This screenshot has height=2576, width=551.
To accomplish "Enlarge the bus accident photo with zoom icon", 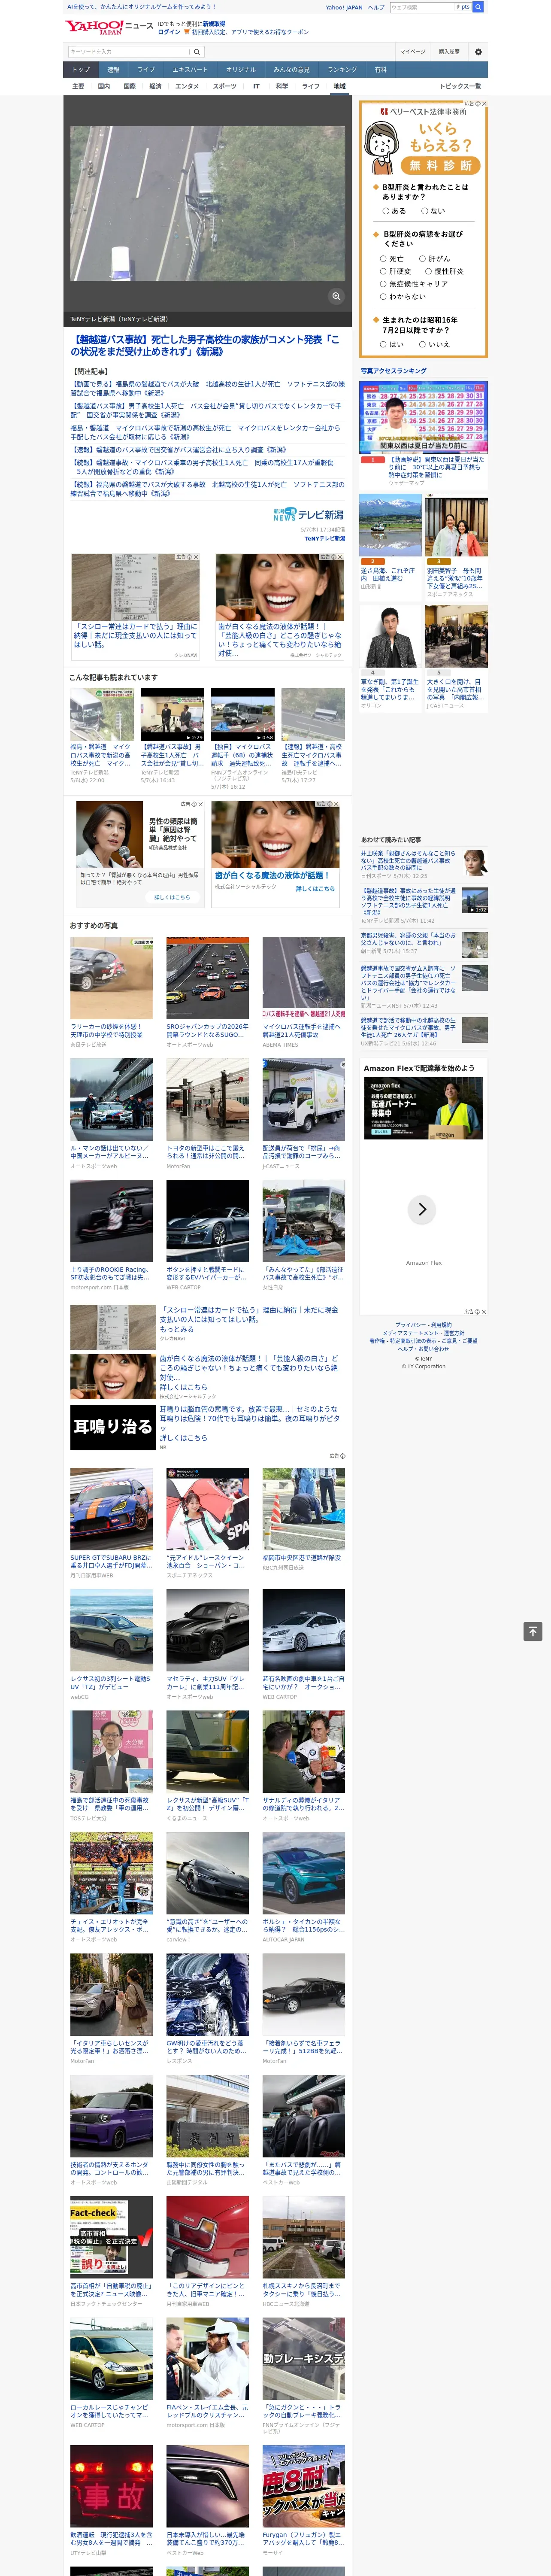I will coord(336,296).
